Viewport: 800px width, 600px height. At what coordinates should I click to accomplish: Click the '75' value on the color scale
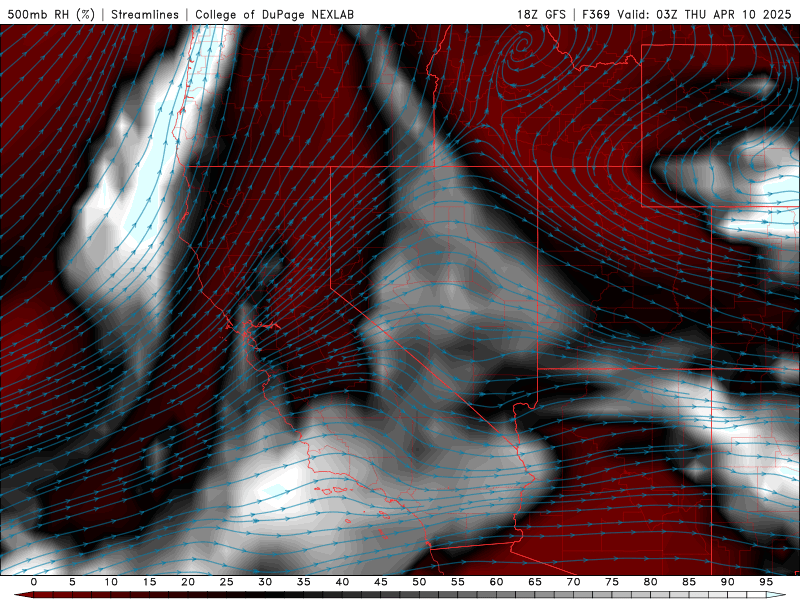click(612, 582)
